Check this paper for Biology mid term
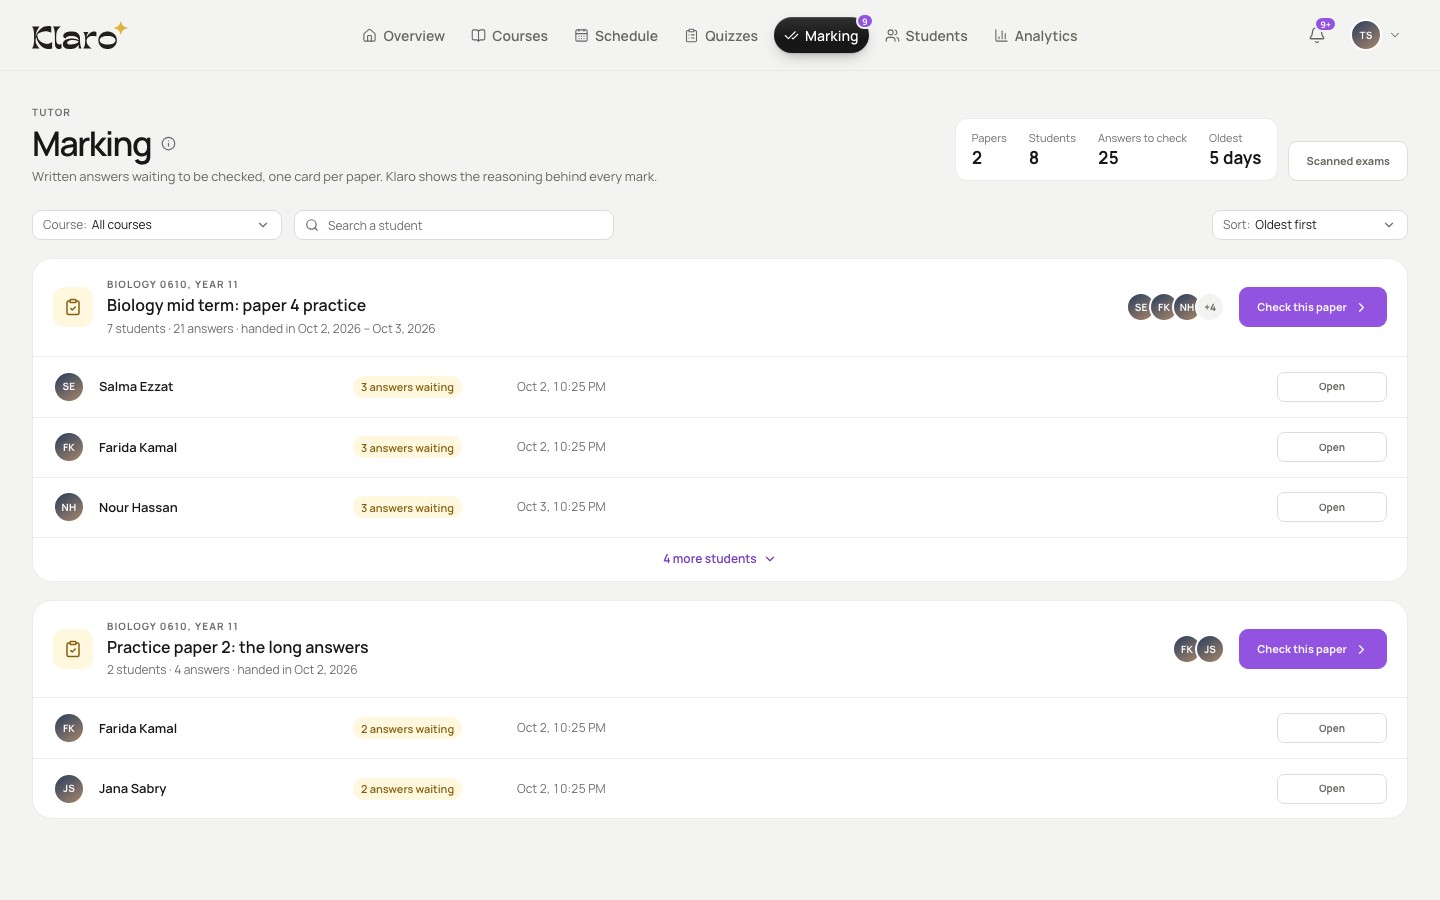 pos(1313,307)
